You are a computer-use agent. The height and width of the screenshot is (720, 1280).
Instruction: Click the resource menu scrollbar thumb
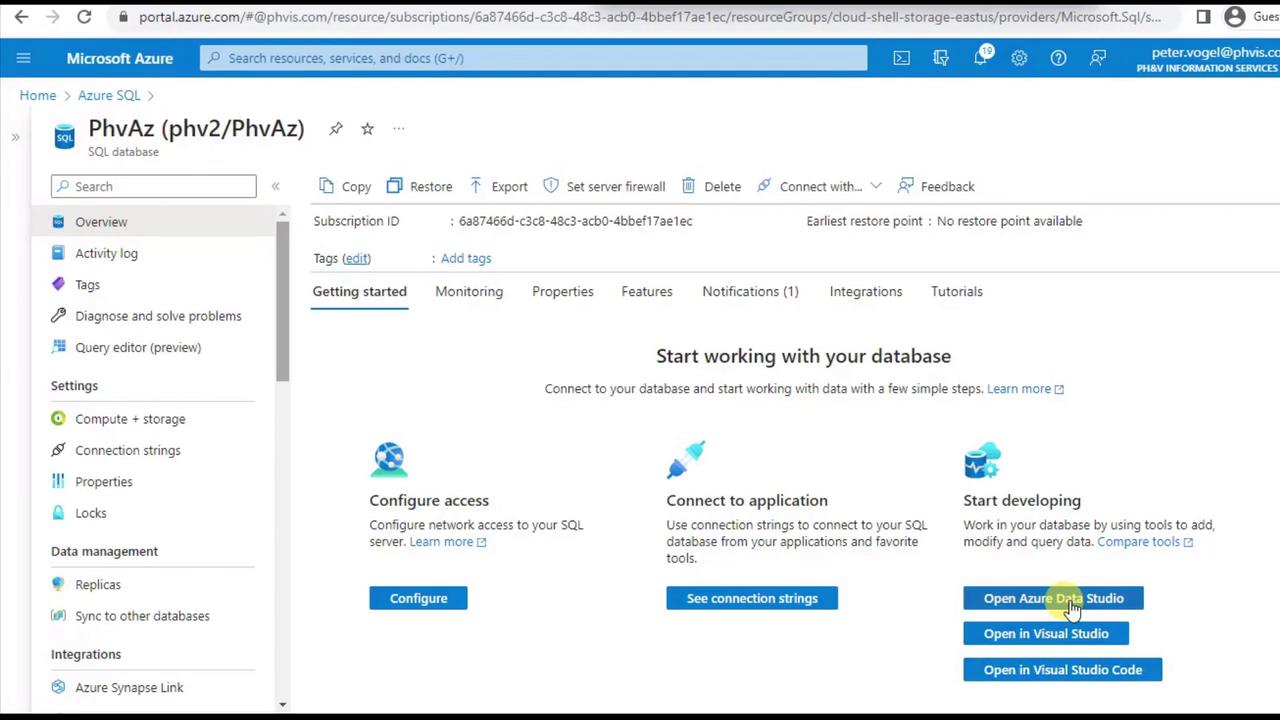click(283, 300)
